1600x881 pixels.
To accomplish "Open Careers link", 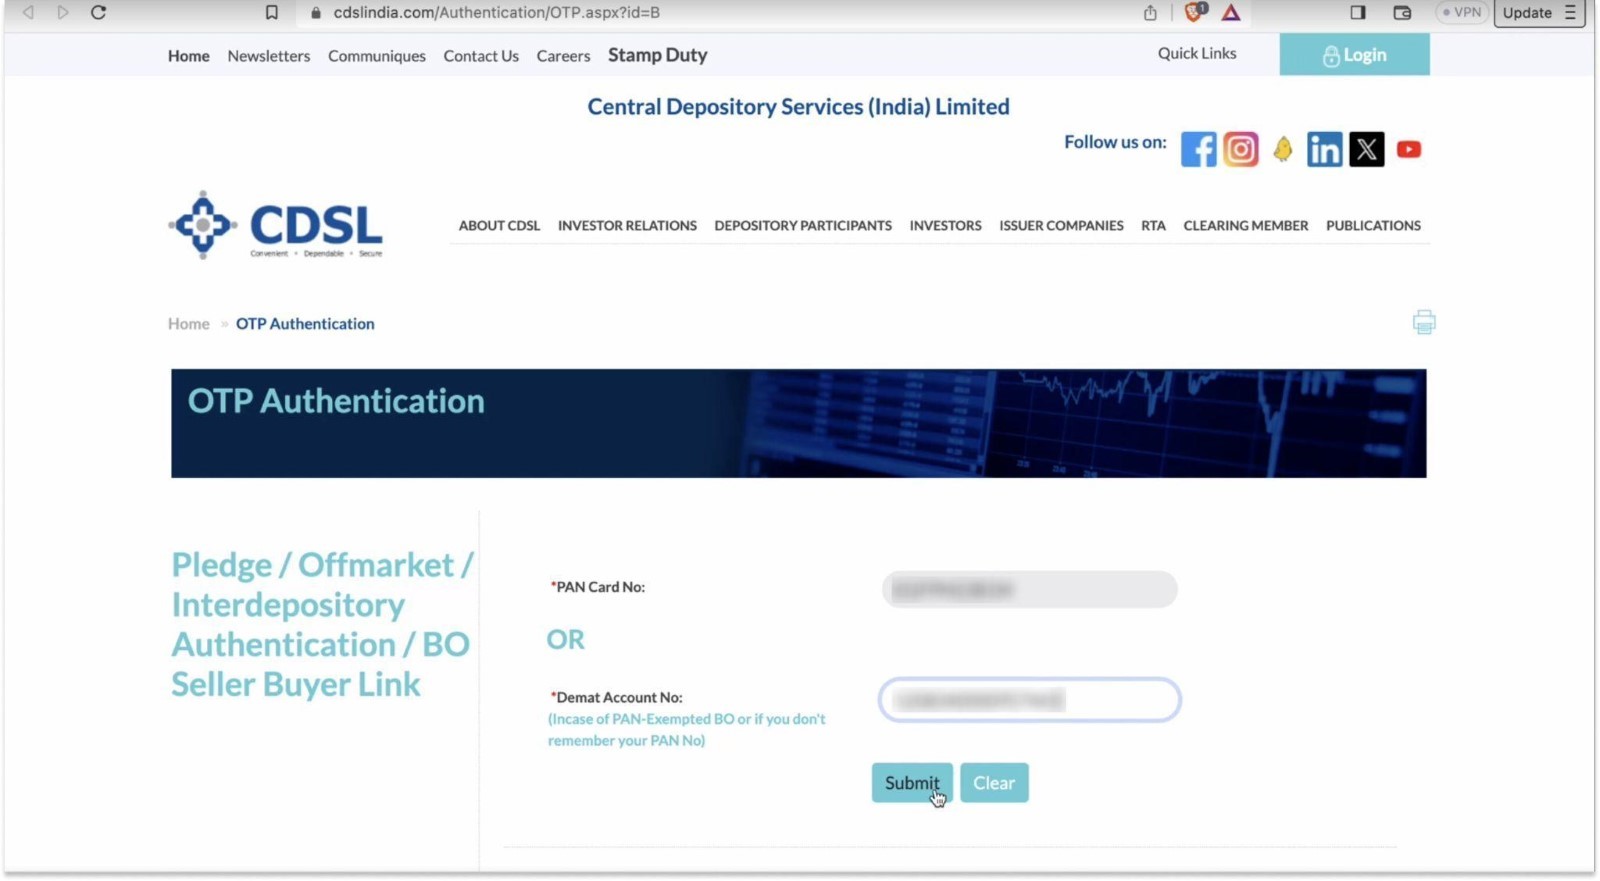I will [563, 56].
